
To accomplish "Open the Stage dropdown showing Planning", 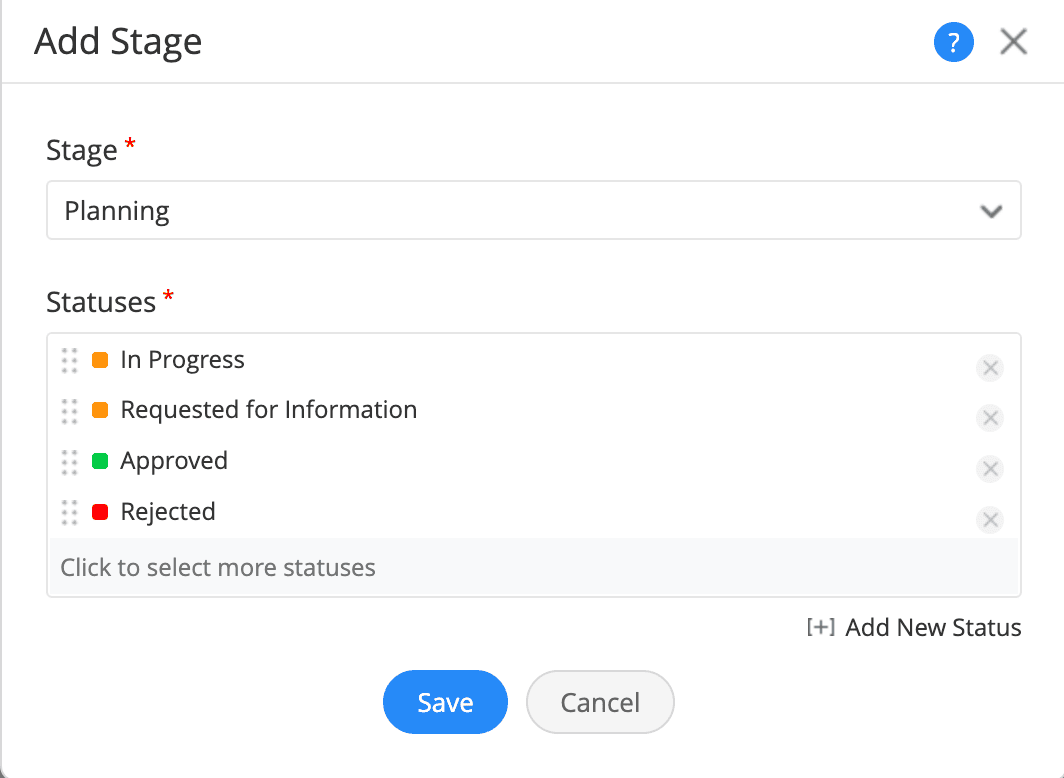I will point(520,210).
